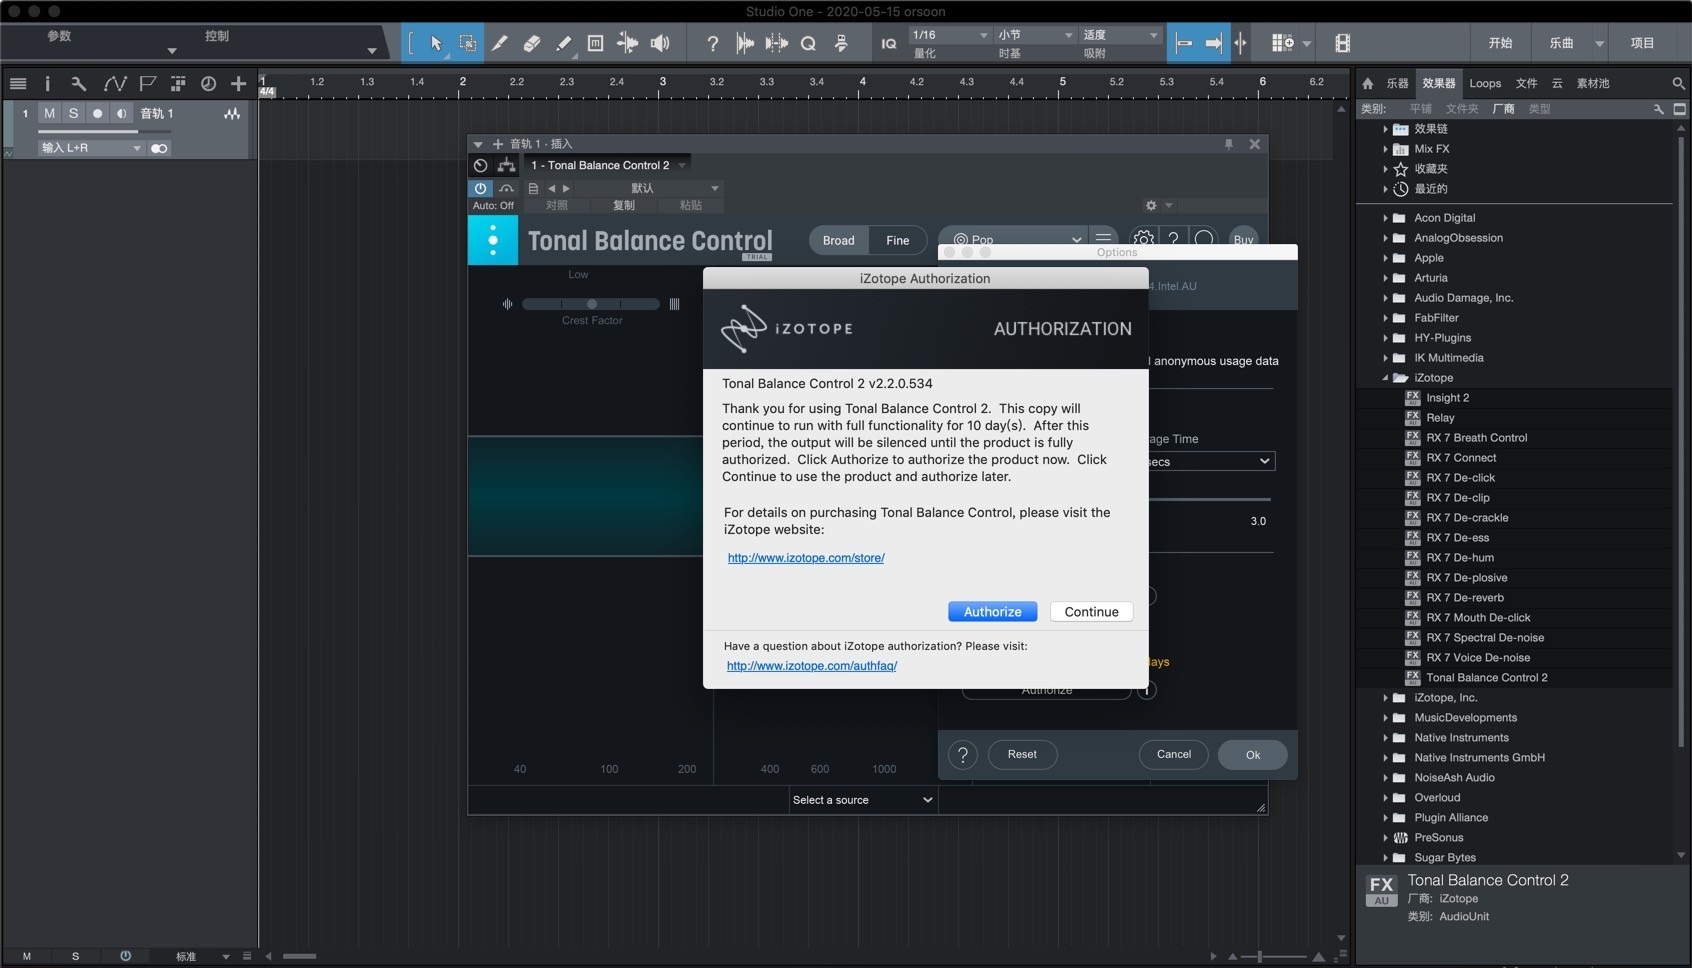This screenshot has width=1692, height=968.
Task: Open the Select a source dropdown
Action: click(x=862, y=800)
